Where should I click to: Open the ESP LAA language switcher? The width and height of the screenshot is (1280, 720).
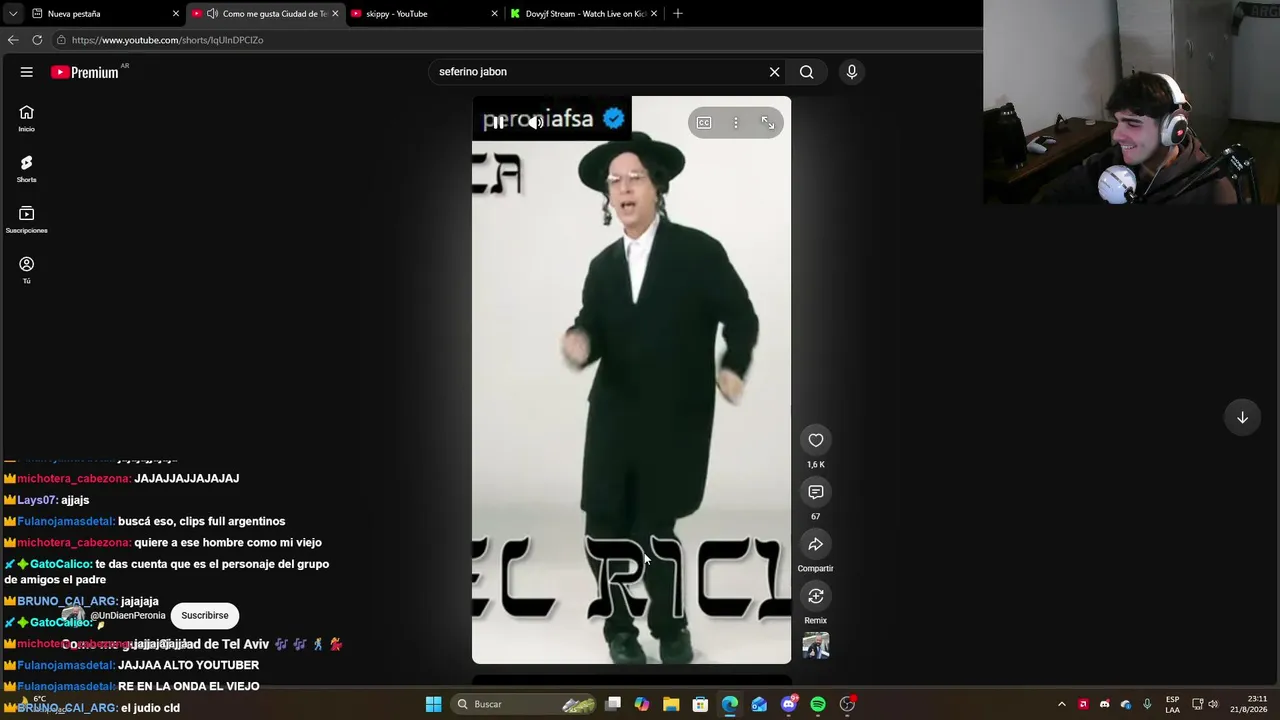pyautogui.click(x=1172, y=705)
